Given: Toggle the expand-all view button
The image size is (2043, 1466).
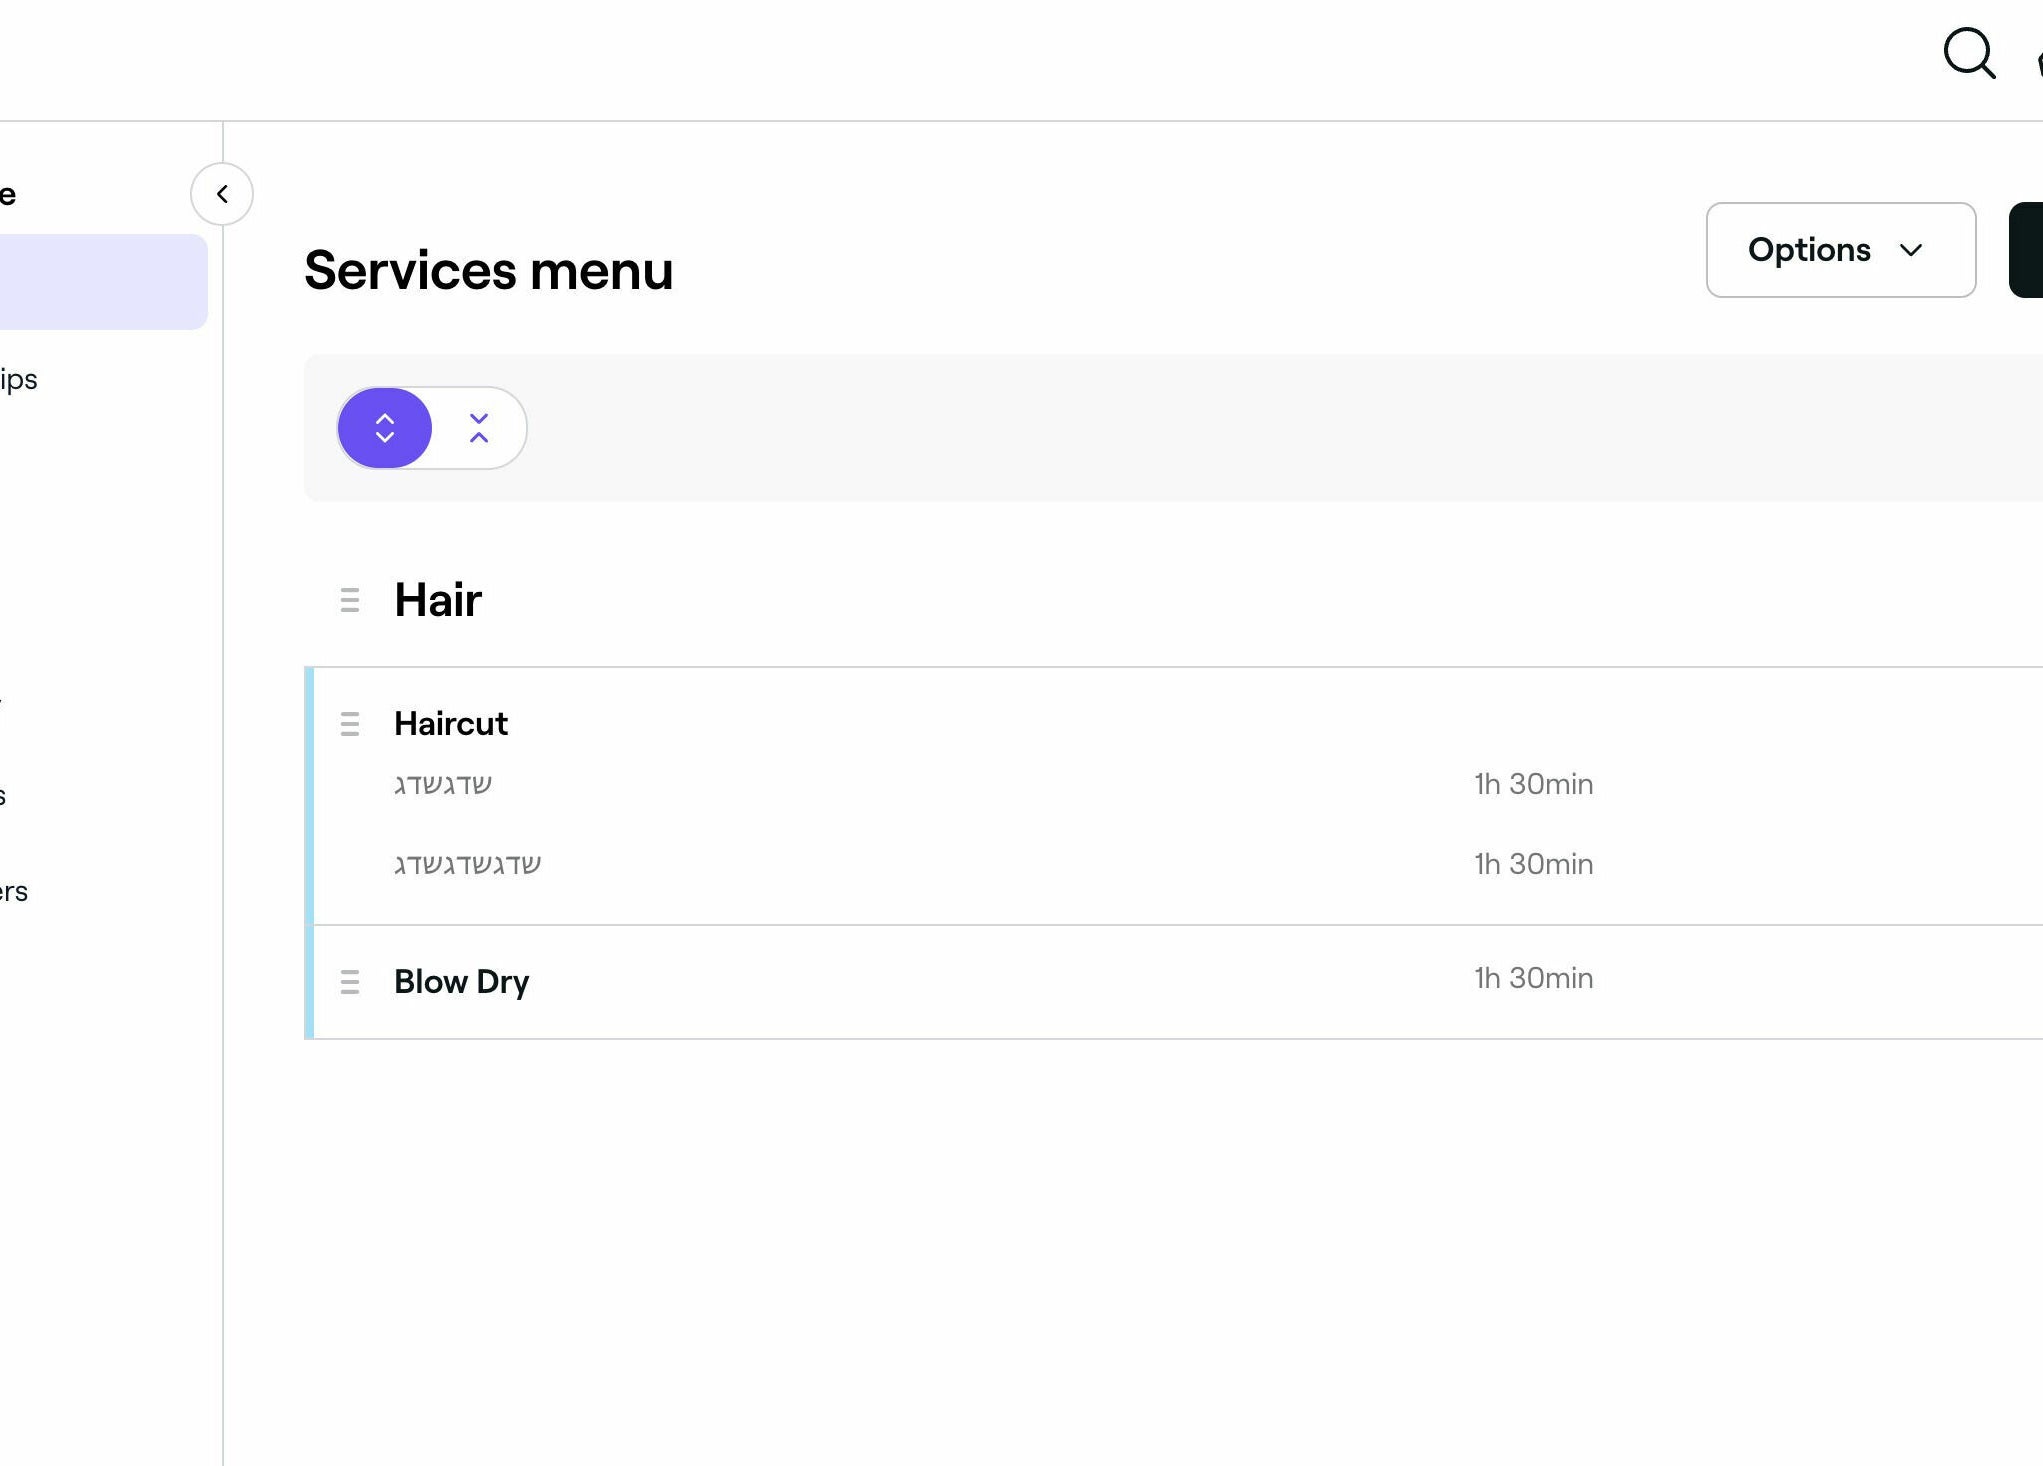Looking at the screenshot, I should 385,428.
